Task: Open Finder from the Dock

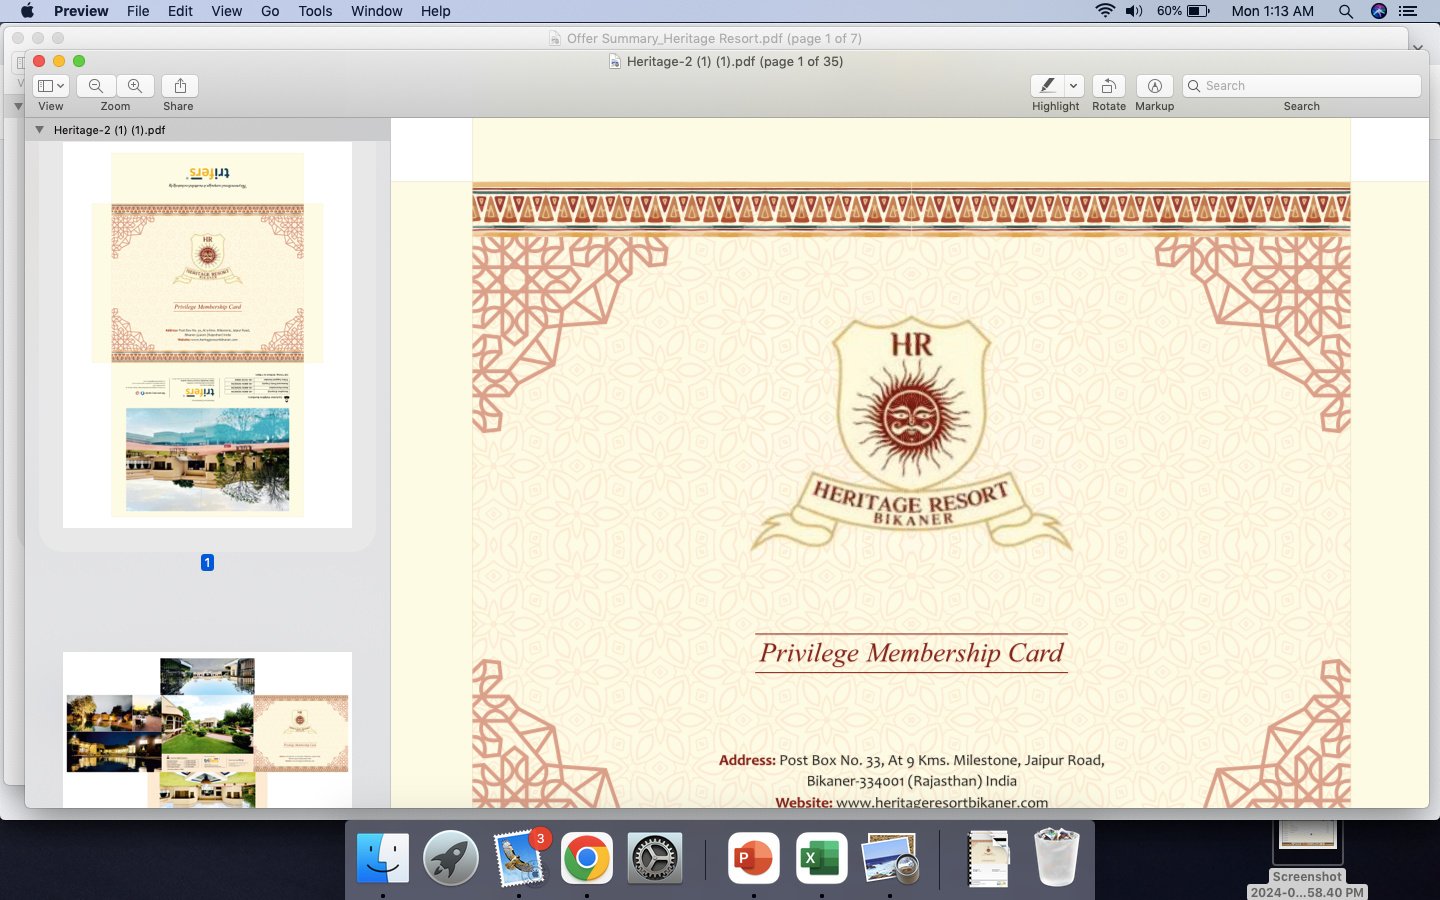Action: coord(383,857)
